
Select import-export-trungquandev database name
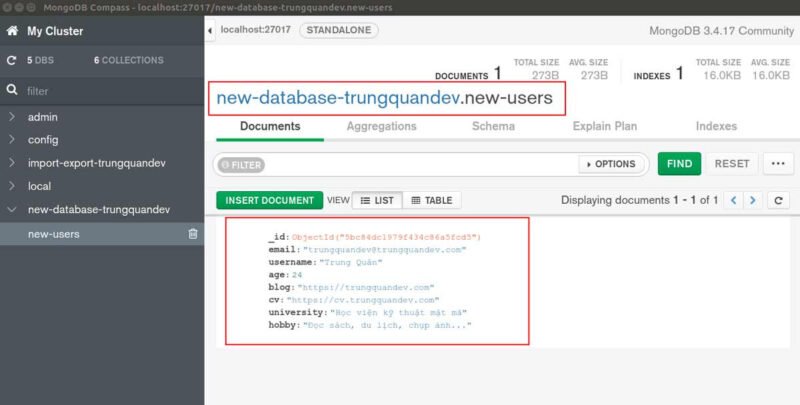pyautogui.click(x=96, y=163)
